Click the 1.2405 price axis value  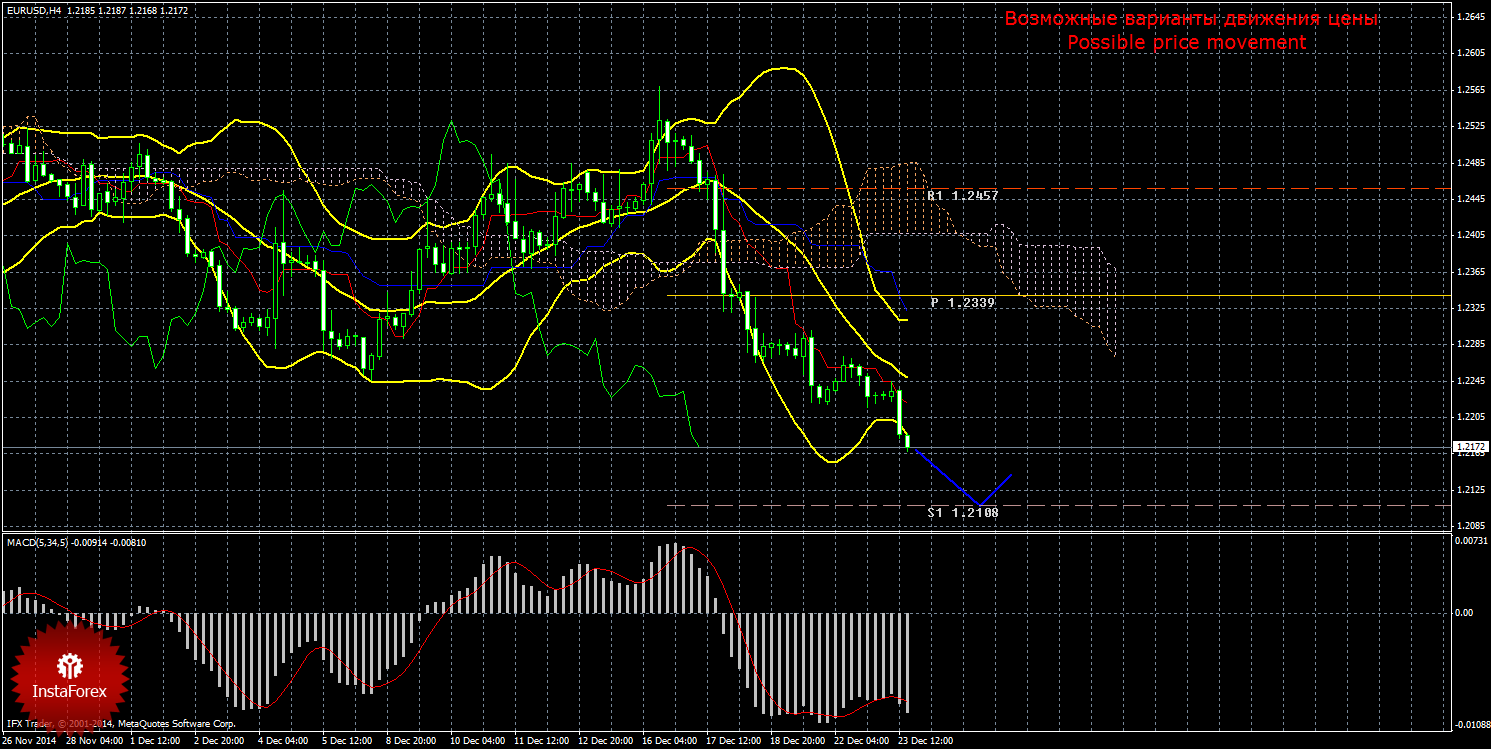point(1468,235)
